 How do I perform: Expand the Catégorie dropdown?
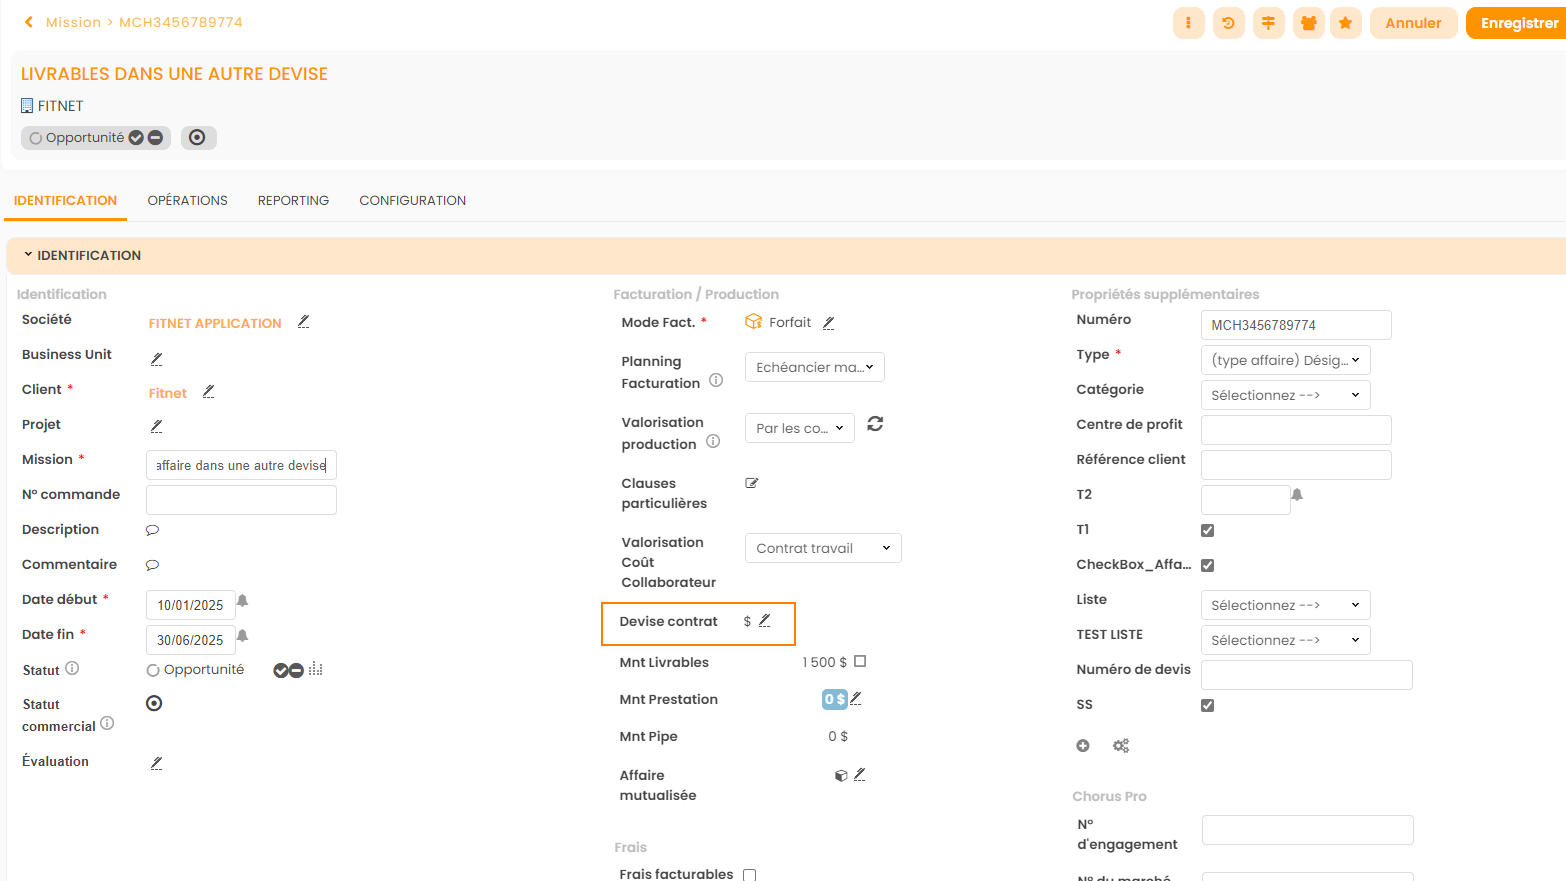pos(1284,395)
